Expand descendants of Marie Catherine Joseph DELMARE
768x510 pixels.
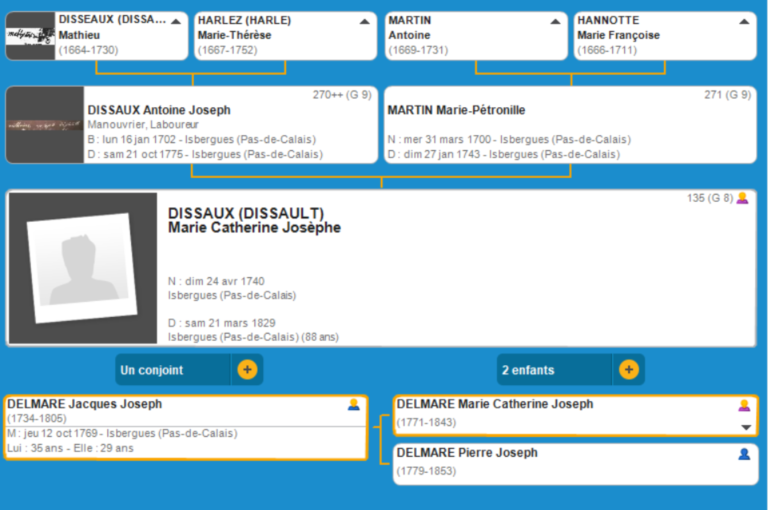[744, 427]
